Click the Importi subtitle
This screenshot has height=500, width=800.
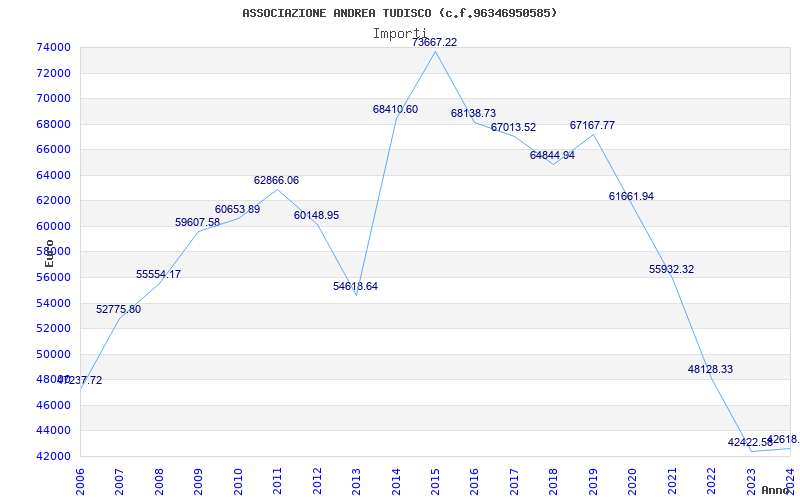[x=399, y=34]
